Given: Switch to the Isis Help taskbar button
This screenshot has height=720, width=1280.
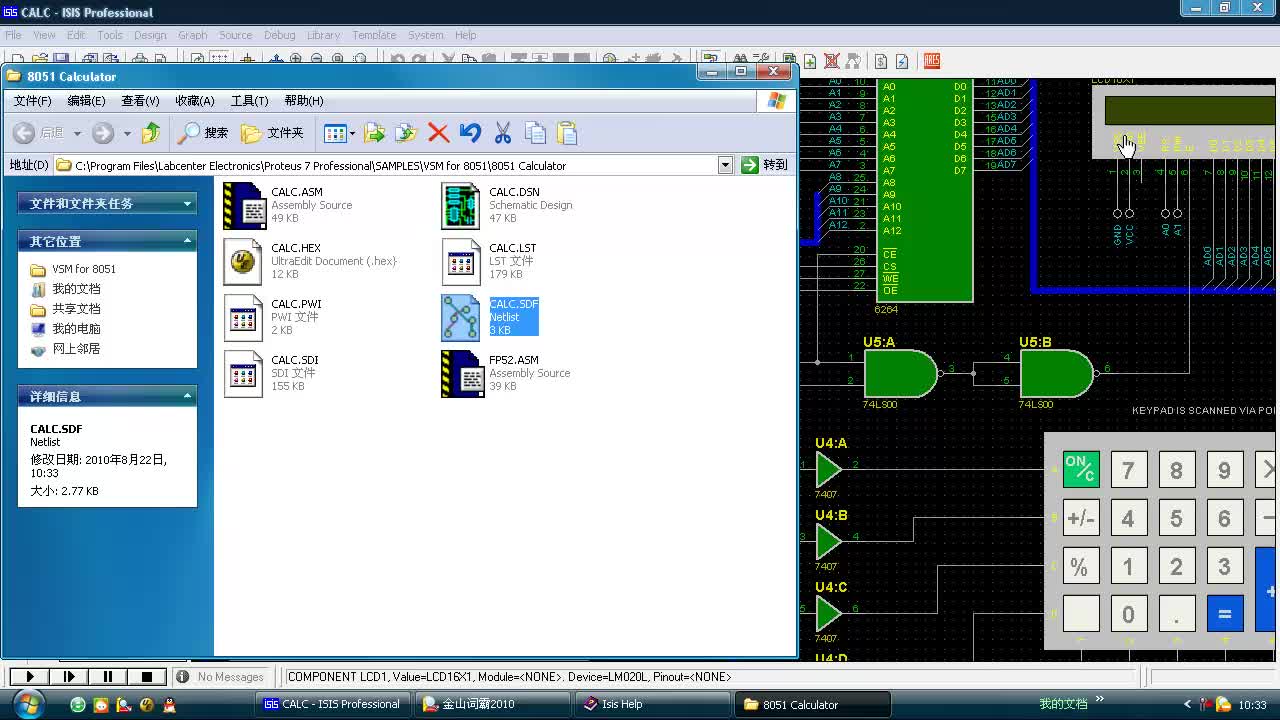Looking at the screenshot, I should point(654,704).
